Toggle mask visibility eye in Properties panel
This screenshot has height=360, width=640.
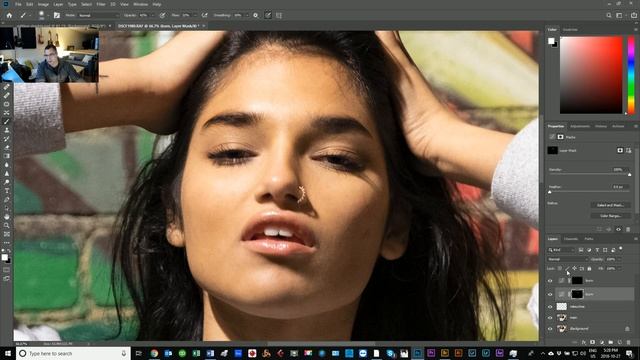(x=618, y=229)
